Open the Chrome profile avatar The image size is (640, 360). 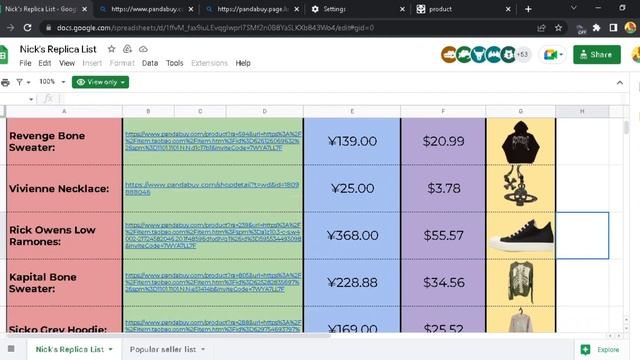(630, 28)
